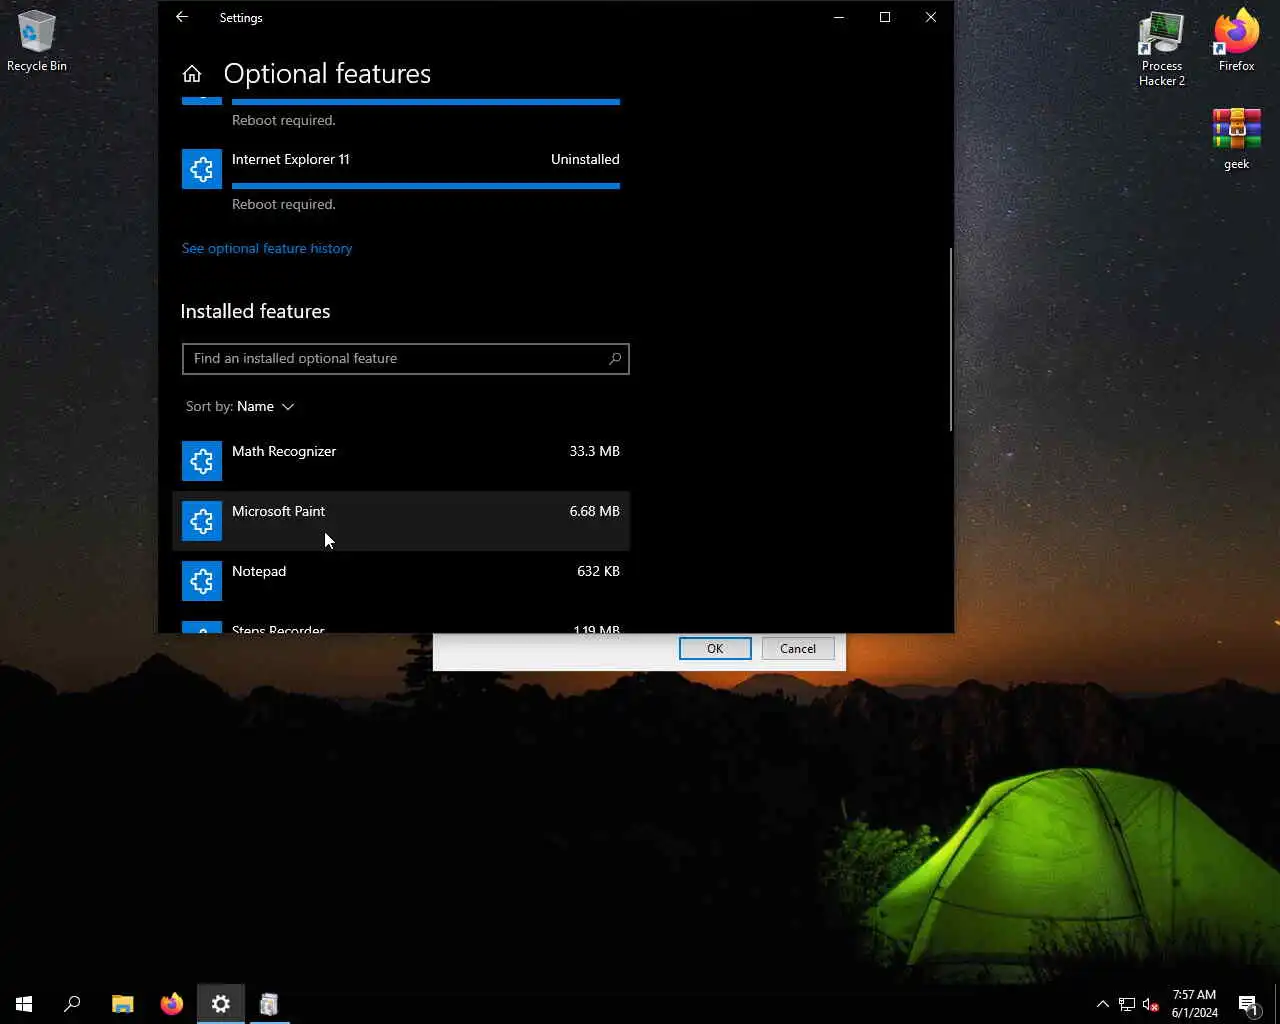
Task: Maximize the Settings window
Action: [885, 17]
